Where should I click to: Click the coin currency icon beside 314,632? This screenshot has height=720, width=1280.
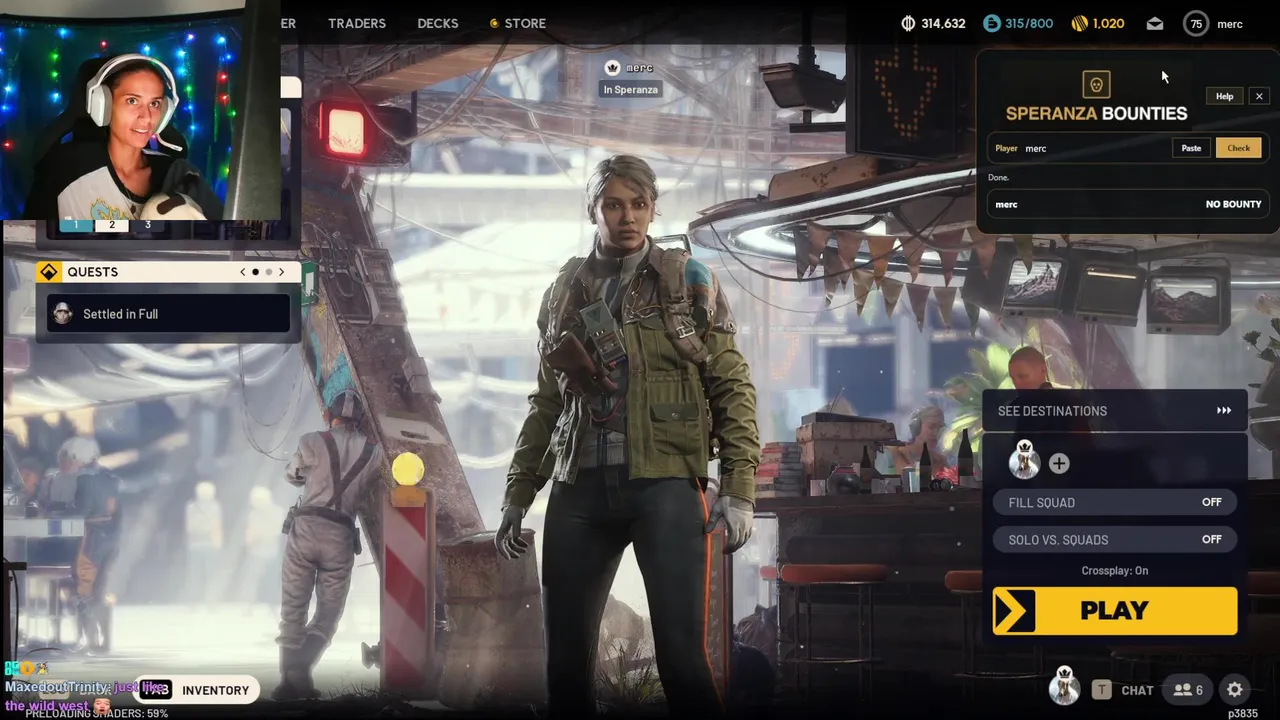coord(908,23)
